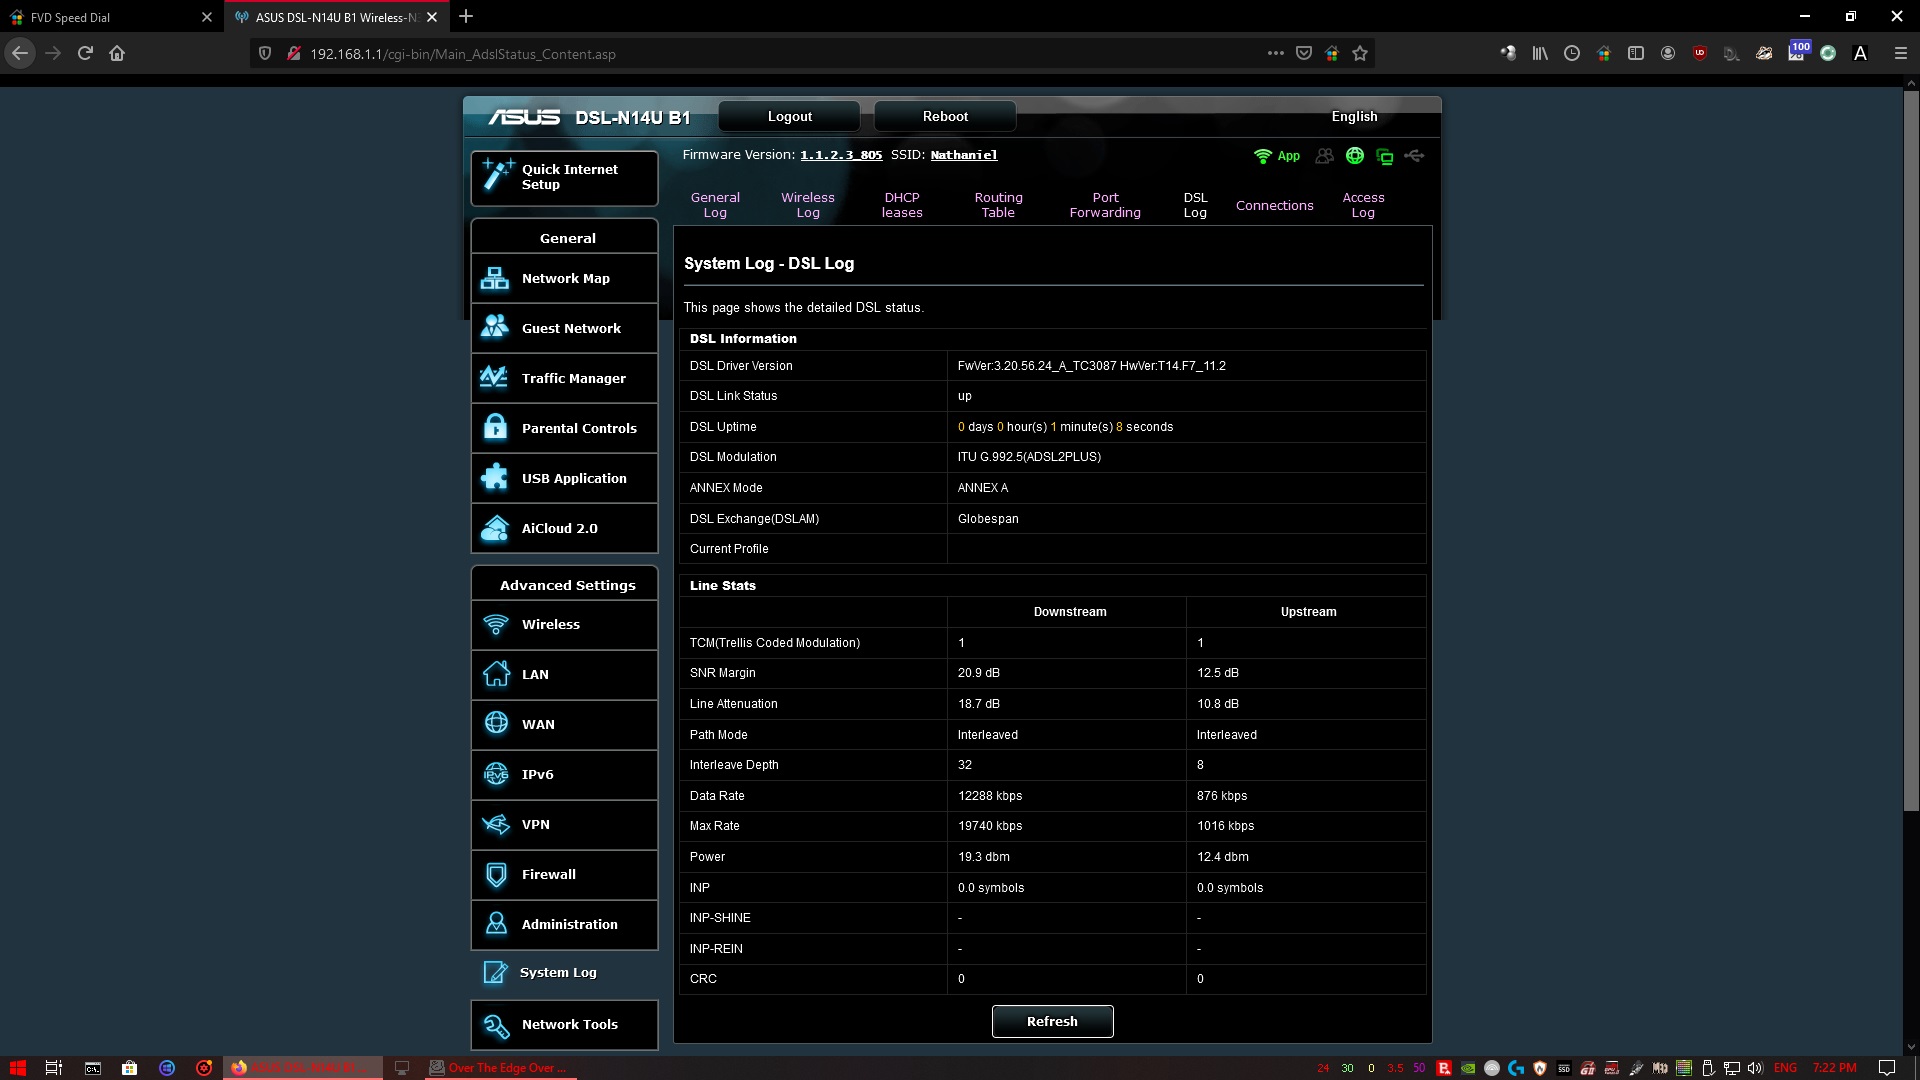Open the System Log icon
Image resolution: width=1920 pixels, height=1080 pixels.
495,972
